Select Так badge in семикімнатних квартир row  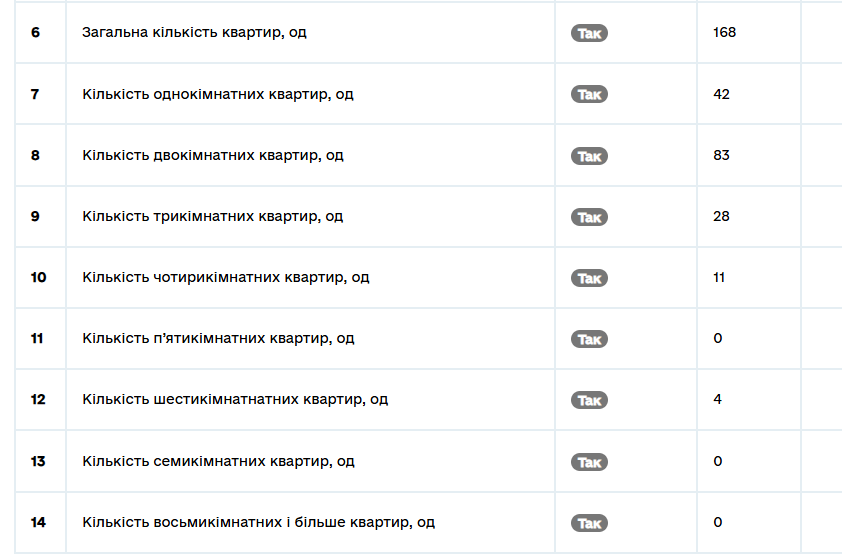coord(589,462)
